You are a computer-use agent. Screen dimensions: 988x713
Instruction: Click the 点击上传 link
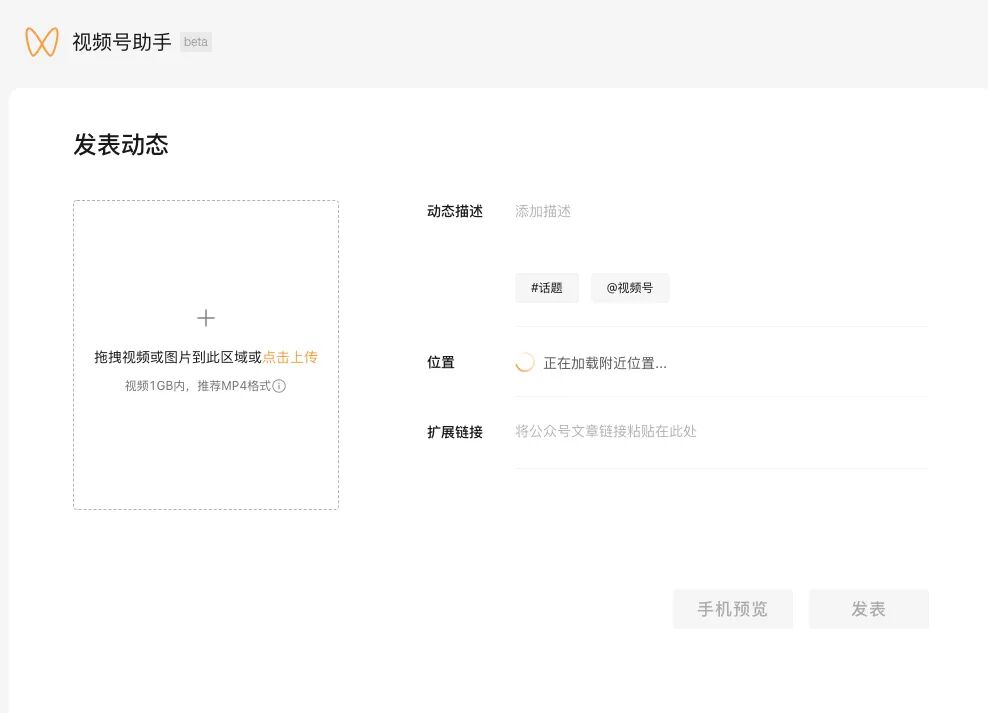point(290,357)
